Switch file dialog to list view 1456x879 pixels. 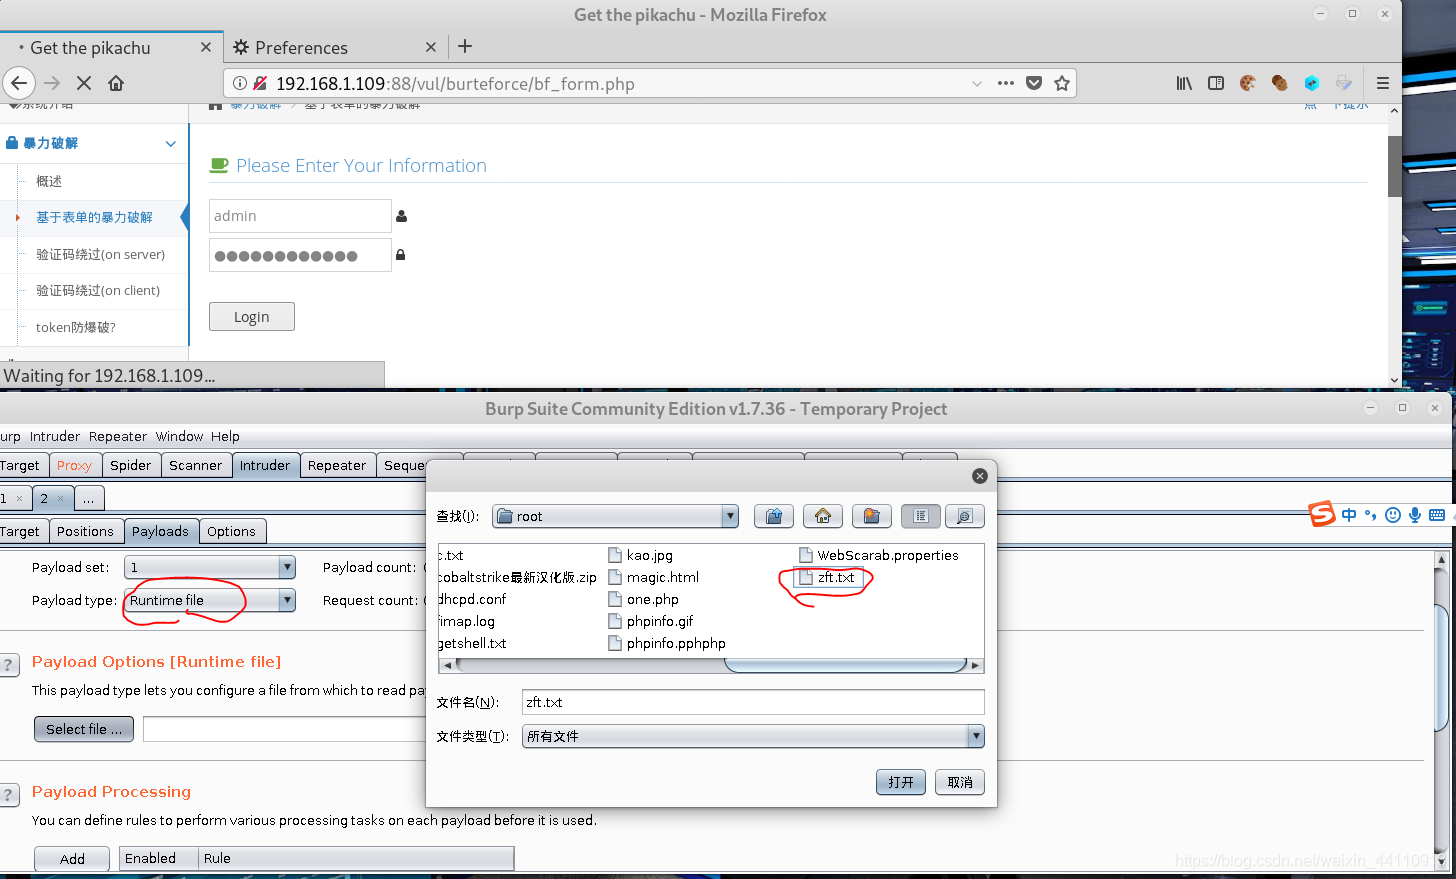point(921,516)
